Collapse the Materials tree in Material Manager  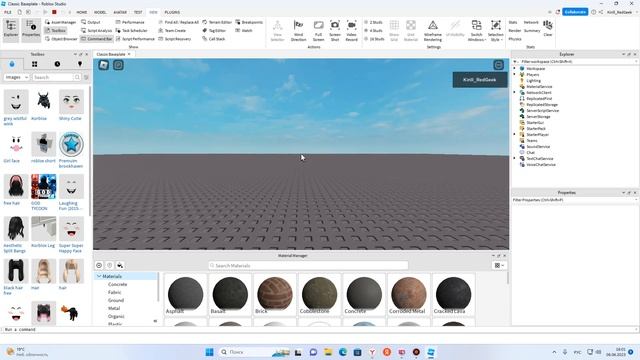click(99, 276)
